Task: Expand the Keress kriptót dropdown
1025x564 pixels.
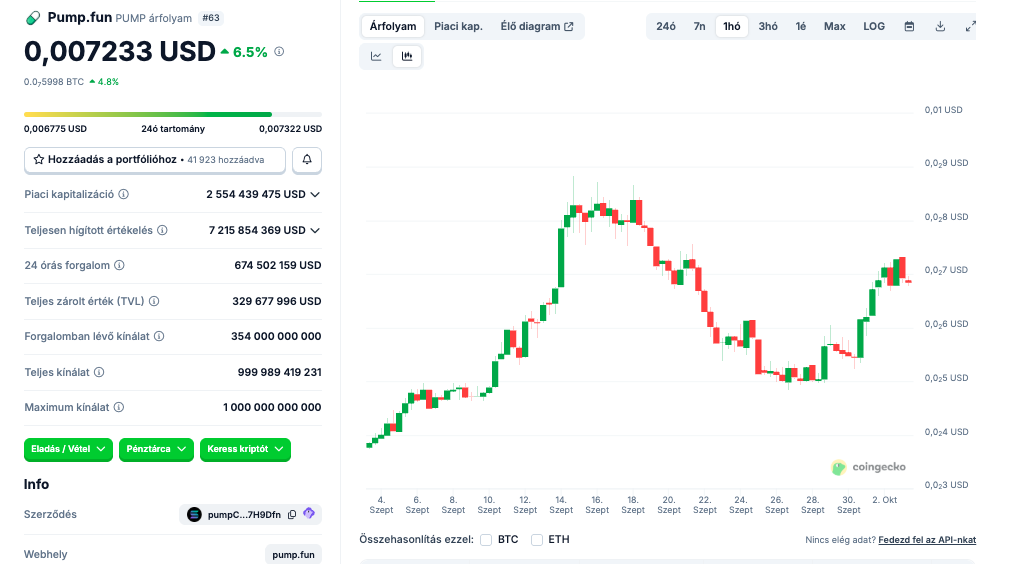Action: click(245, 450)
